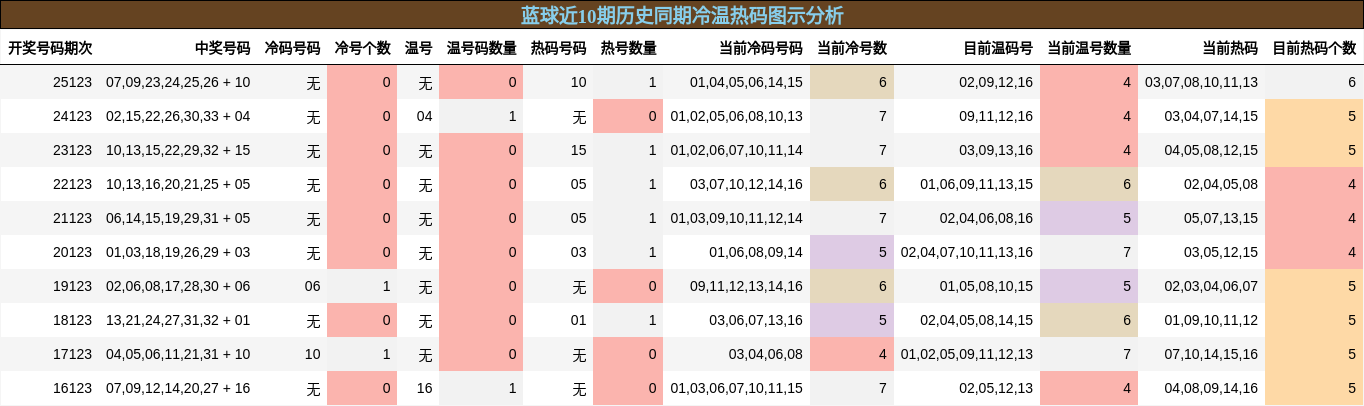Viewport: 1364px width, 406px height.
Task: Select current hot codes 03,07,08,10,11,13
Action: (1202, 82)
